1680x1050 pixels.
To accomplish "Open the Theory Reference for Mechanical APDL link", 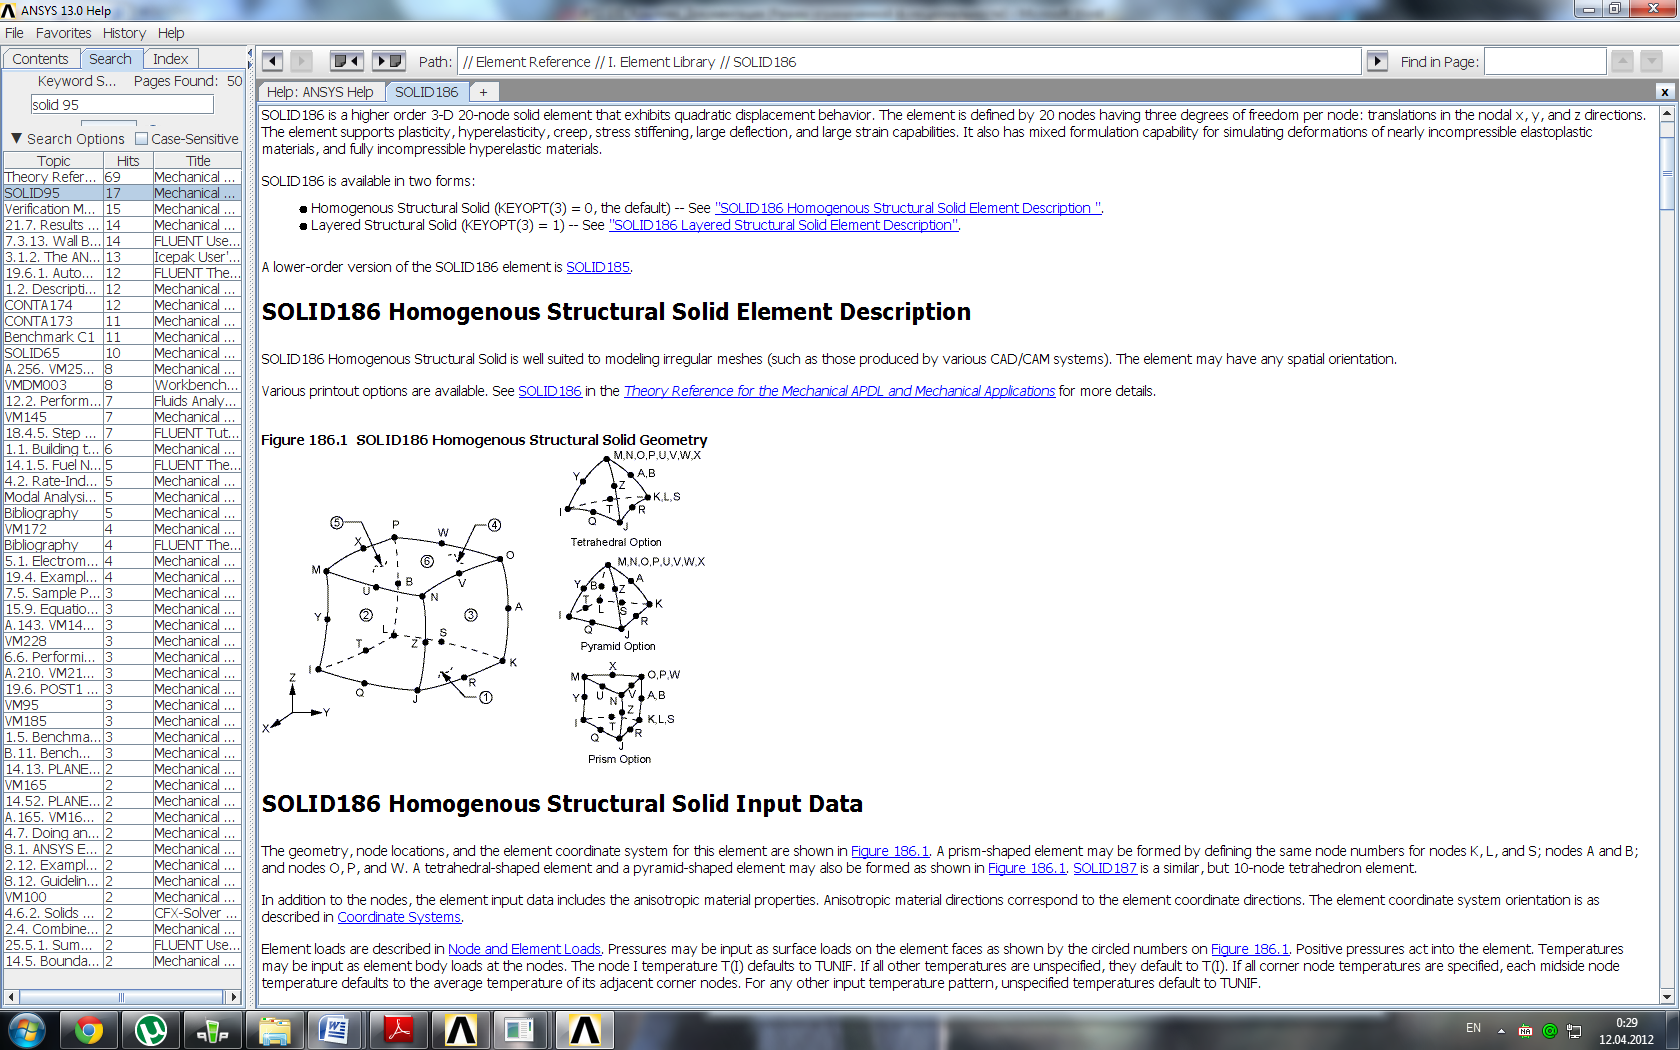I will coord(839,391).
